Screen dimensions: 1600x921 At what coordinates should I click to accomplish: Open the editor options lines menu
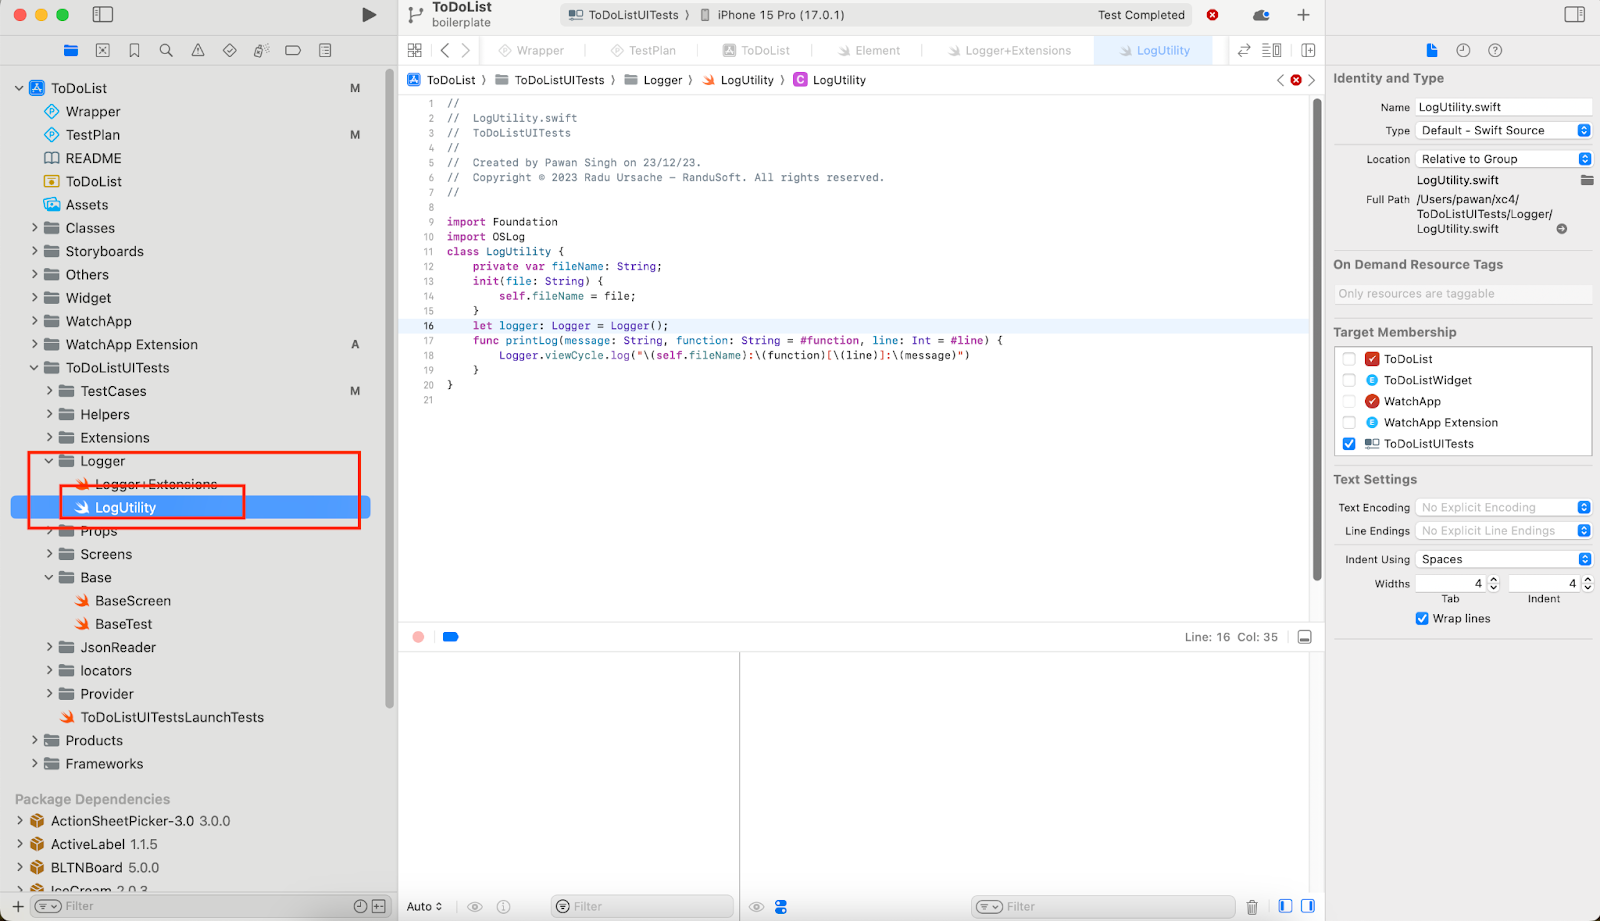tap(1272, 50)
